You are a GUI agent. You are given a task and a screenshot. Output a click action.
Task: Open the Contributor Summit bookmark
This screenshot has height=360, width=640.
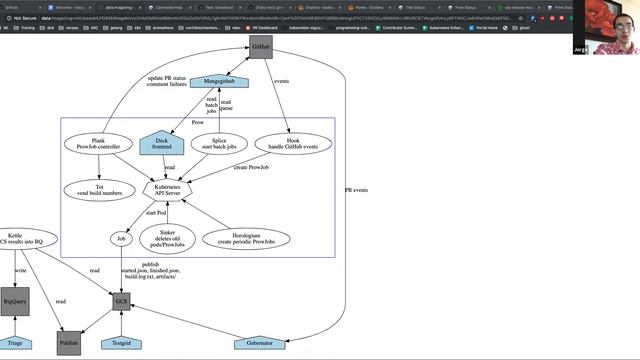point(396,28)
